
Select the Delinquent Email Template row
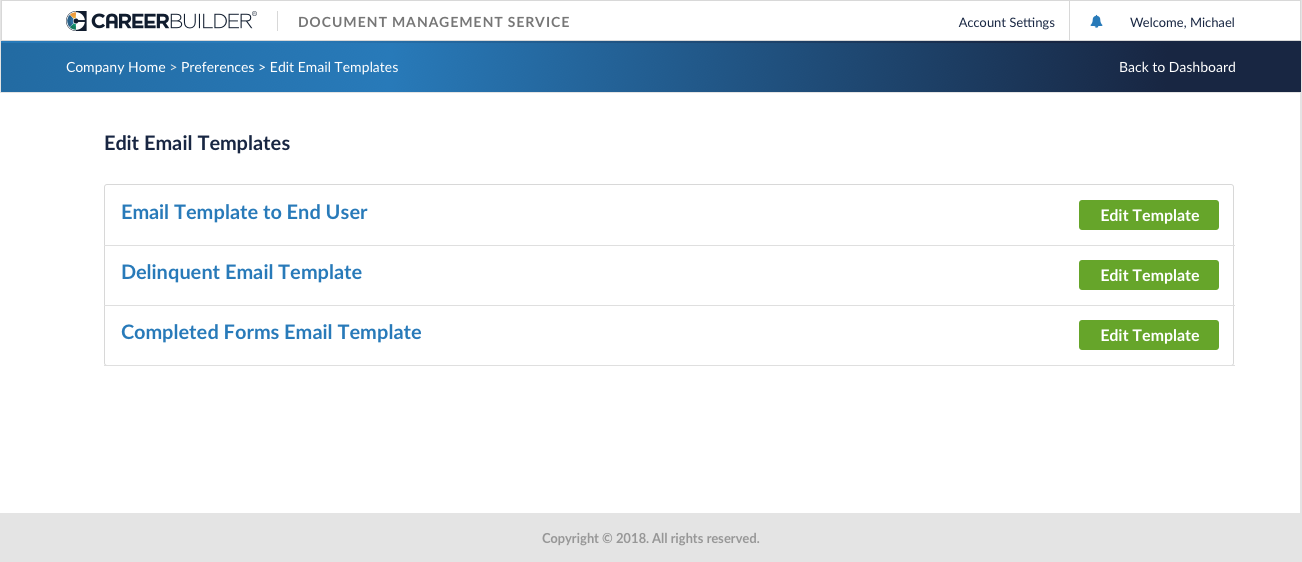(669, 275)
